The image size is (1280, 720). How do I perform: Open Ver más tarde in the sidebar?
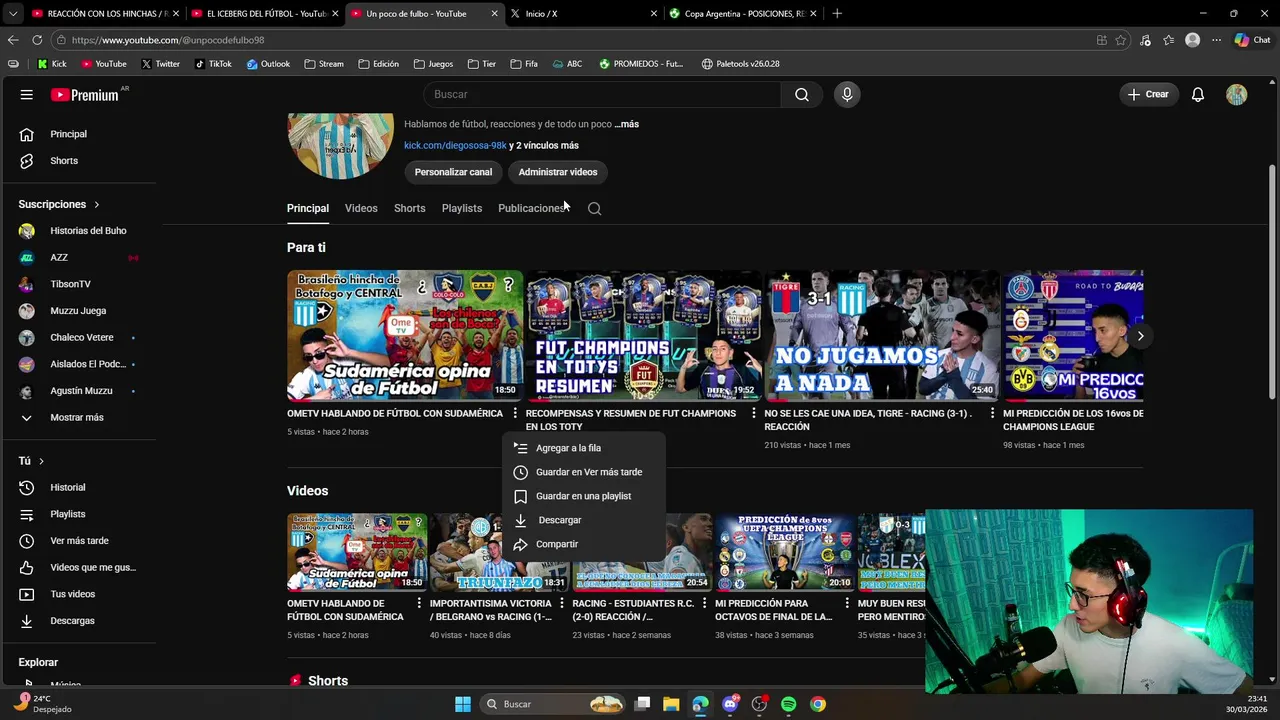pyautogui.click(x=79, y=541)
